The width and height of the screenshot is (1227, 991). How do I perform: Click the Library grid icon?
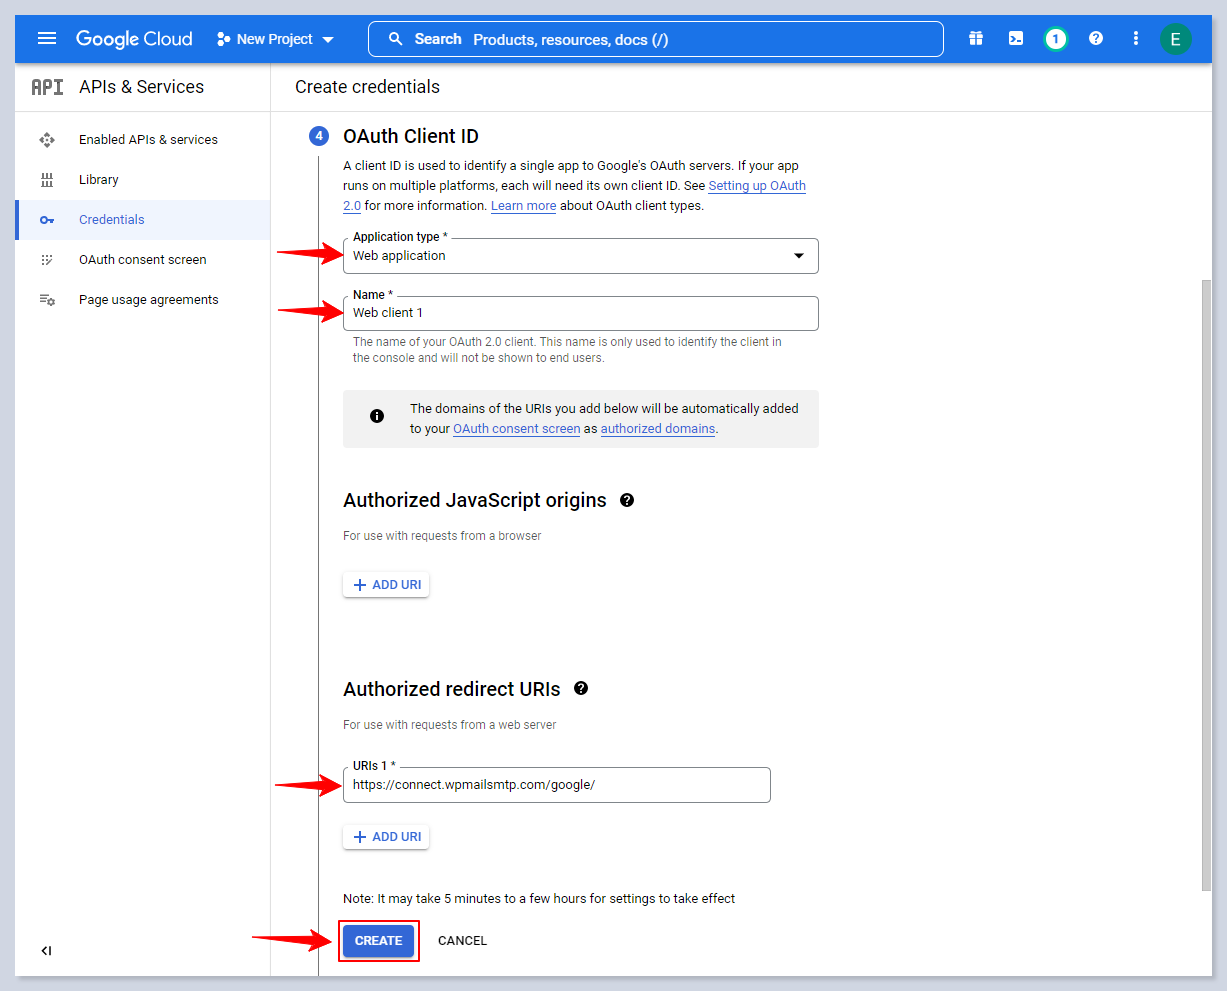click(x=47, y=180)
